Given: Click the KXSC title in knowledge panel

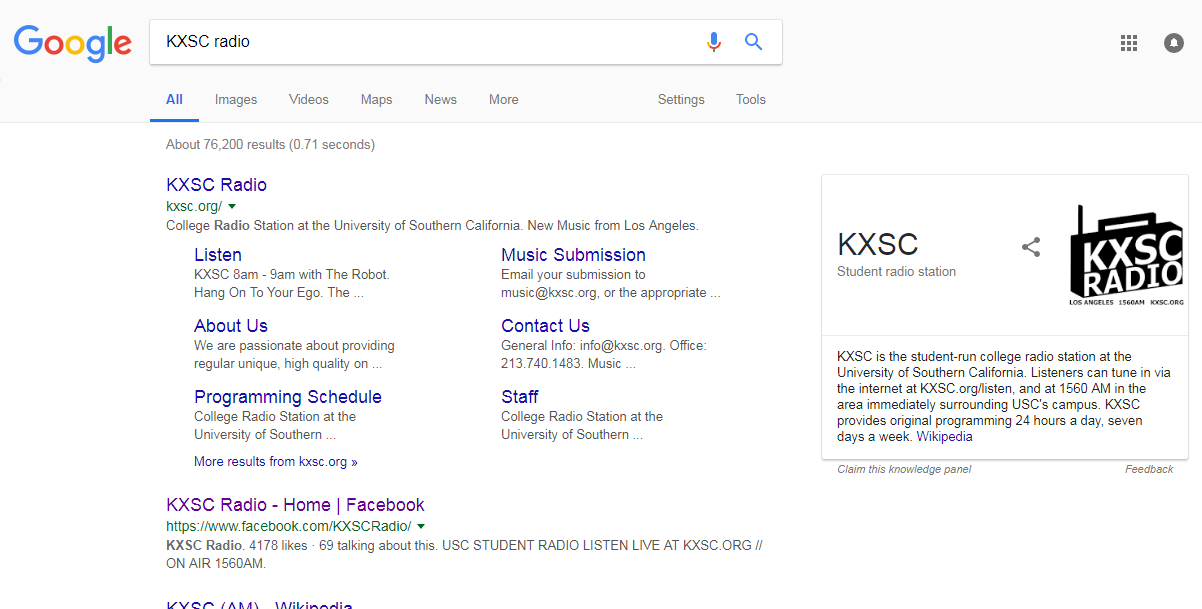Looking at the screenshot, I should click(x=877, y=244).
